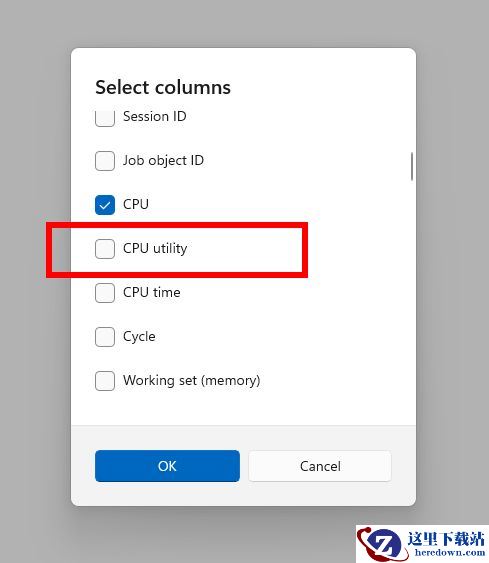Check the Cycle column checkbox

click(x=105, y=337)
